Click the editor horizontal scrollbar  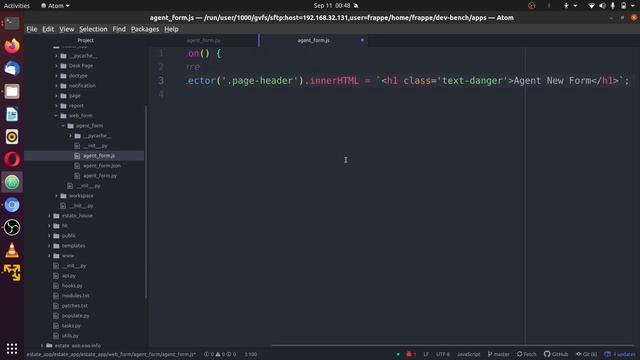452,345
